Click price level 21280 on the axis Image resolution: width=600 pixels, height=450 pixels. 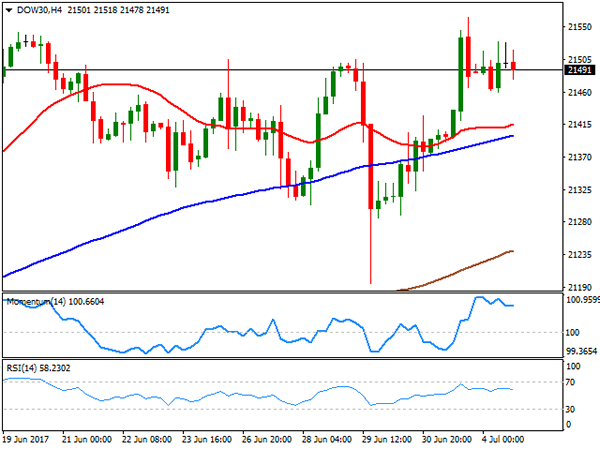[580, 222]
